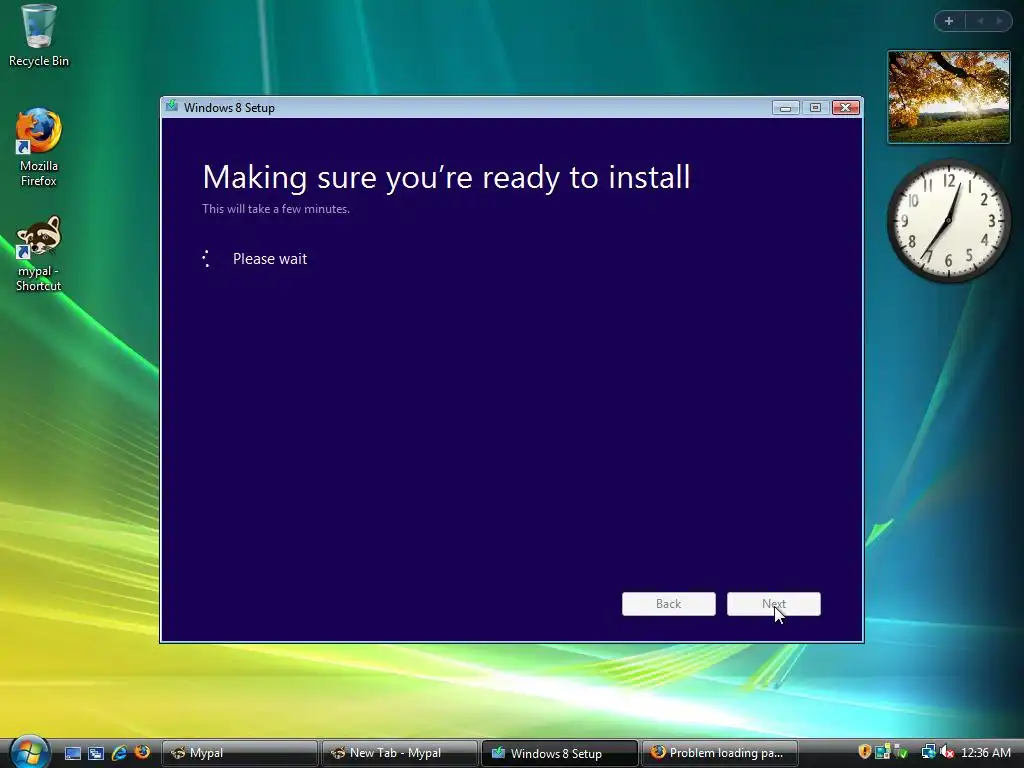Switch to Problem loading page taskbar button

pos(720,753)
